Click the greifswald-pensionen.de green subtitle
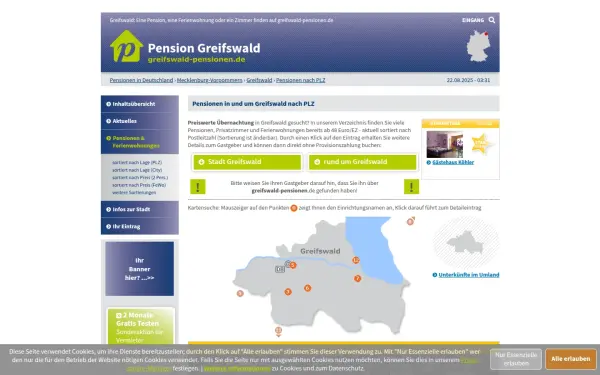Image resolution: width=600 pixels, height=375 pixels. (196, 59)
